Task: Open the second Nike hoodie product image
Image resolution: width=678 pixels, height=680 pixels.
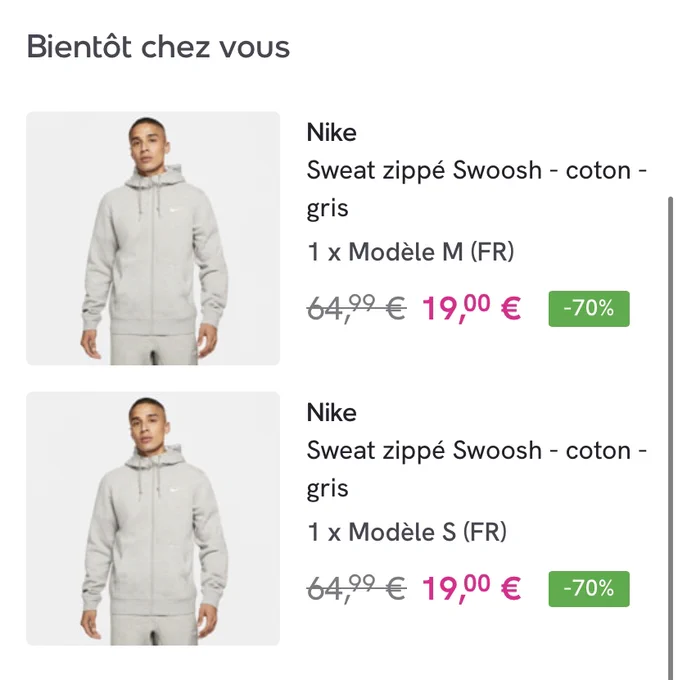Action: [153, 518]
